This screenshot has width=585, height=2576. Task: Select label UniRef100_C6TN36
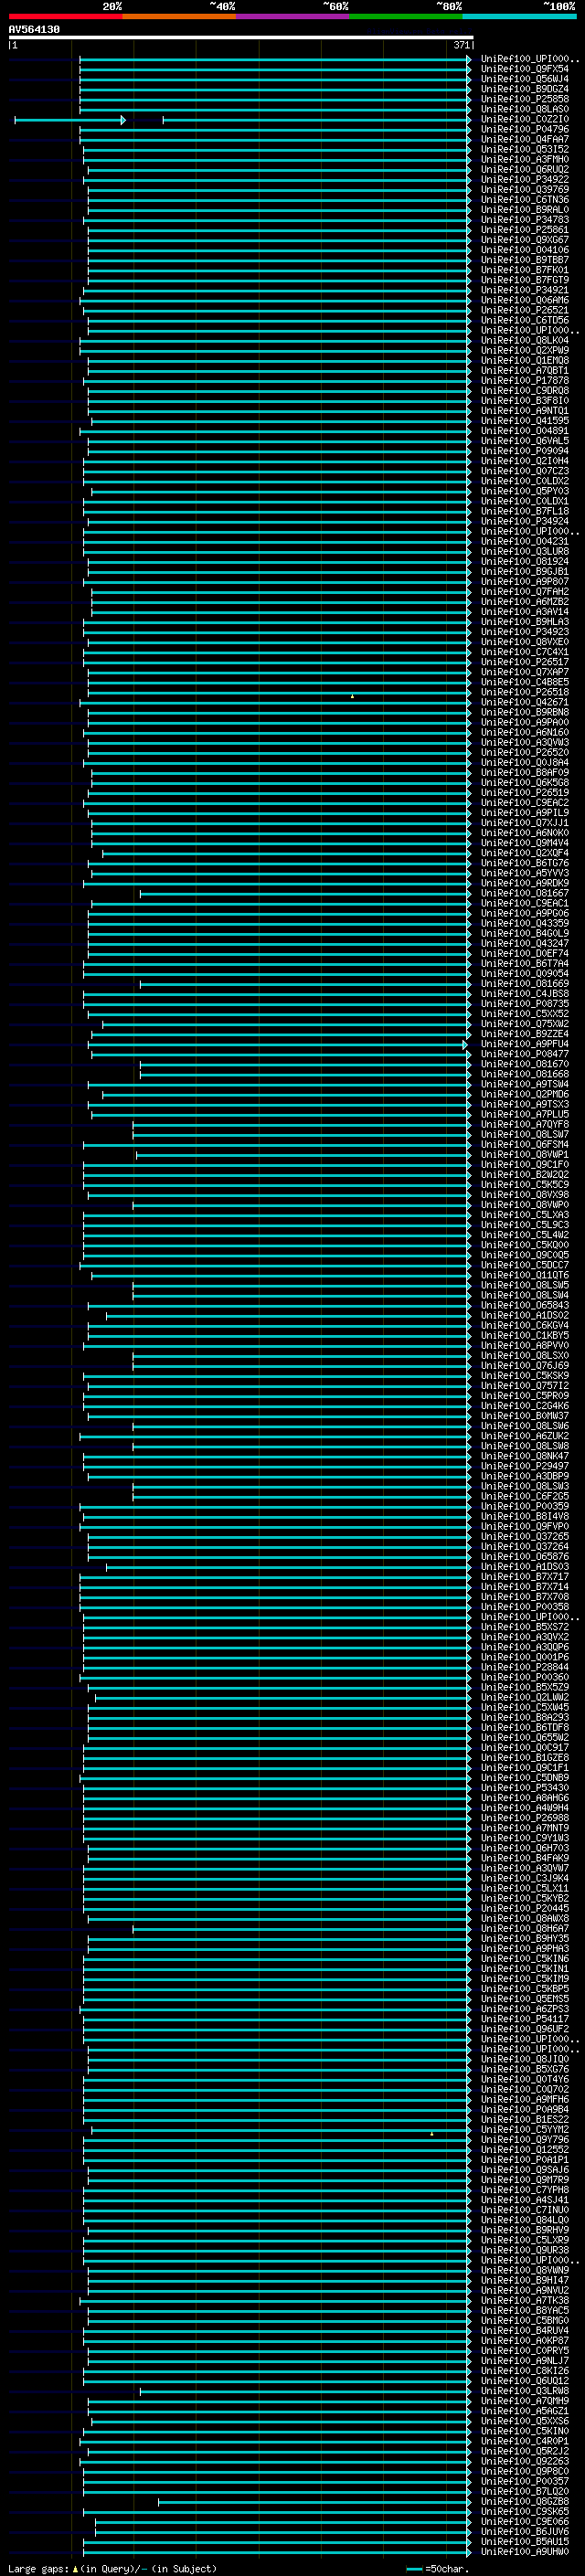pos(525,199)
